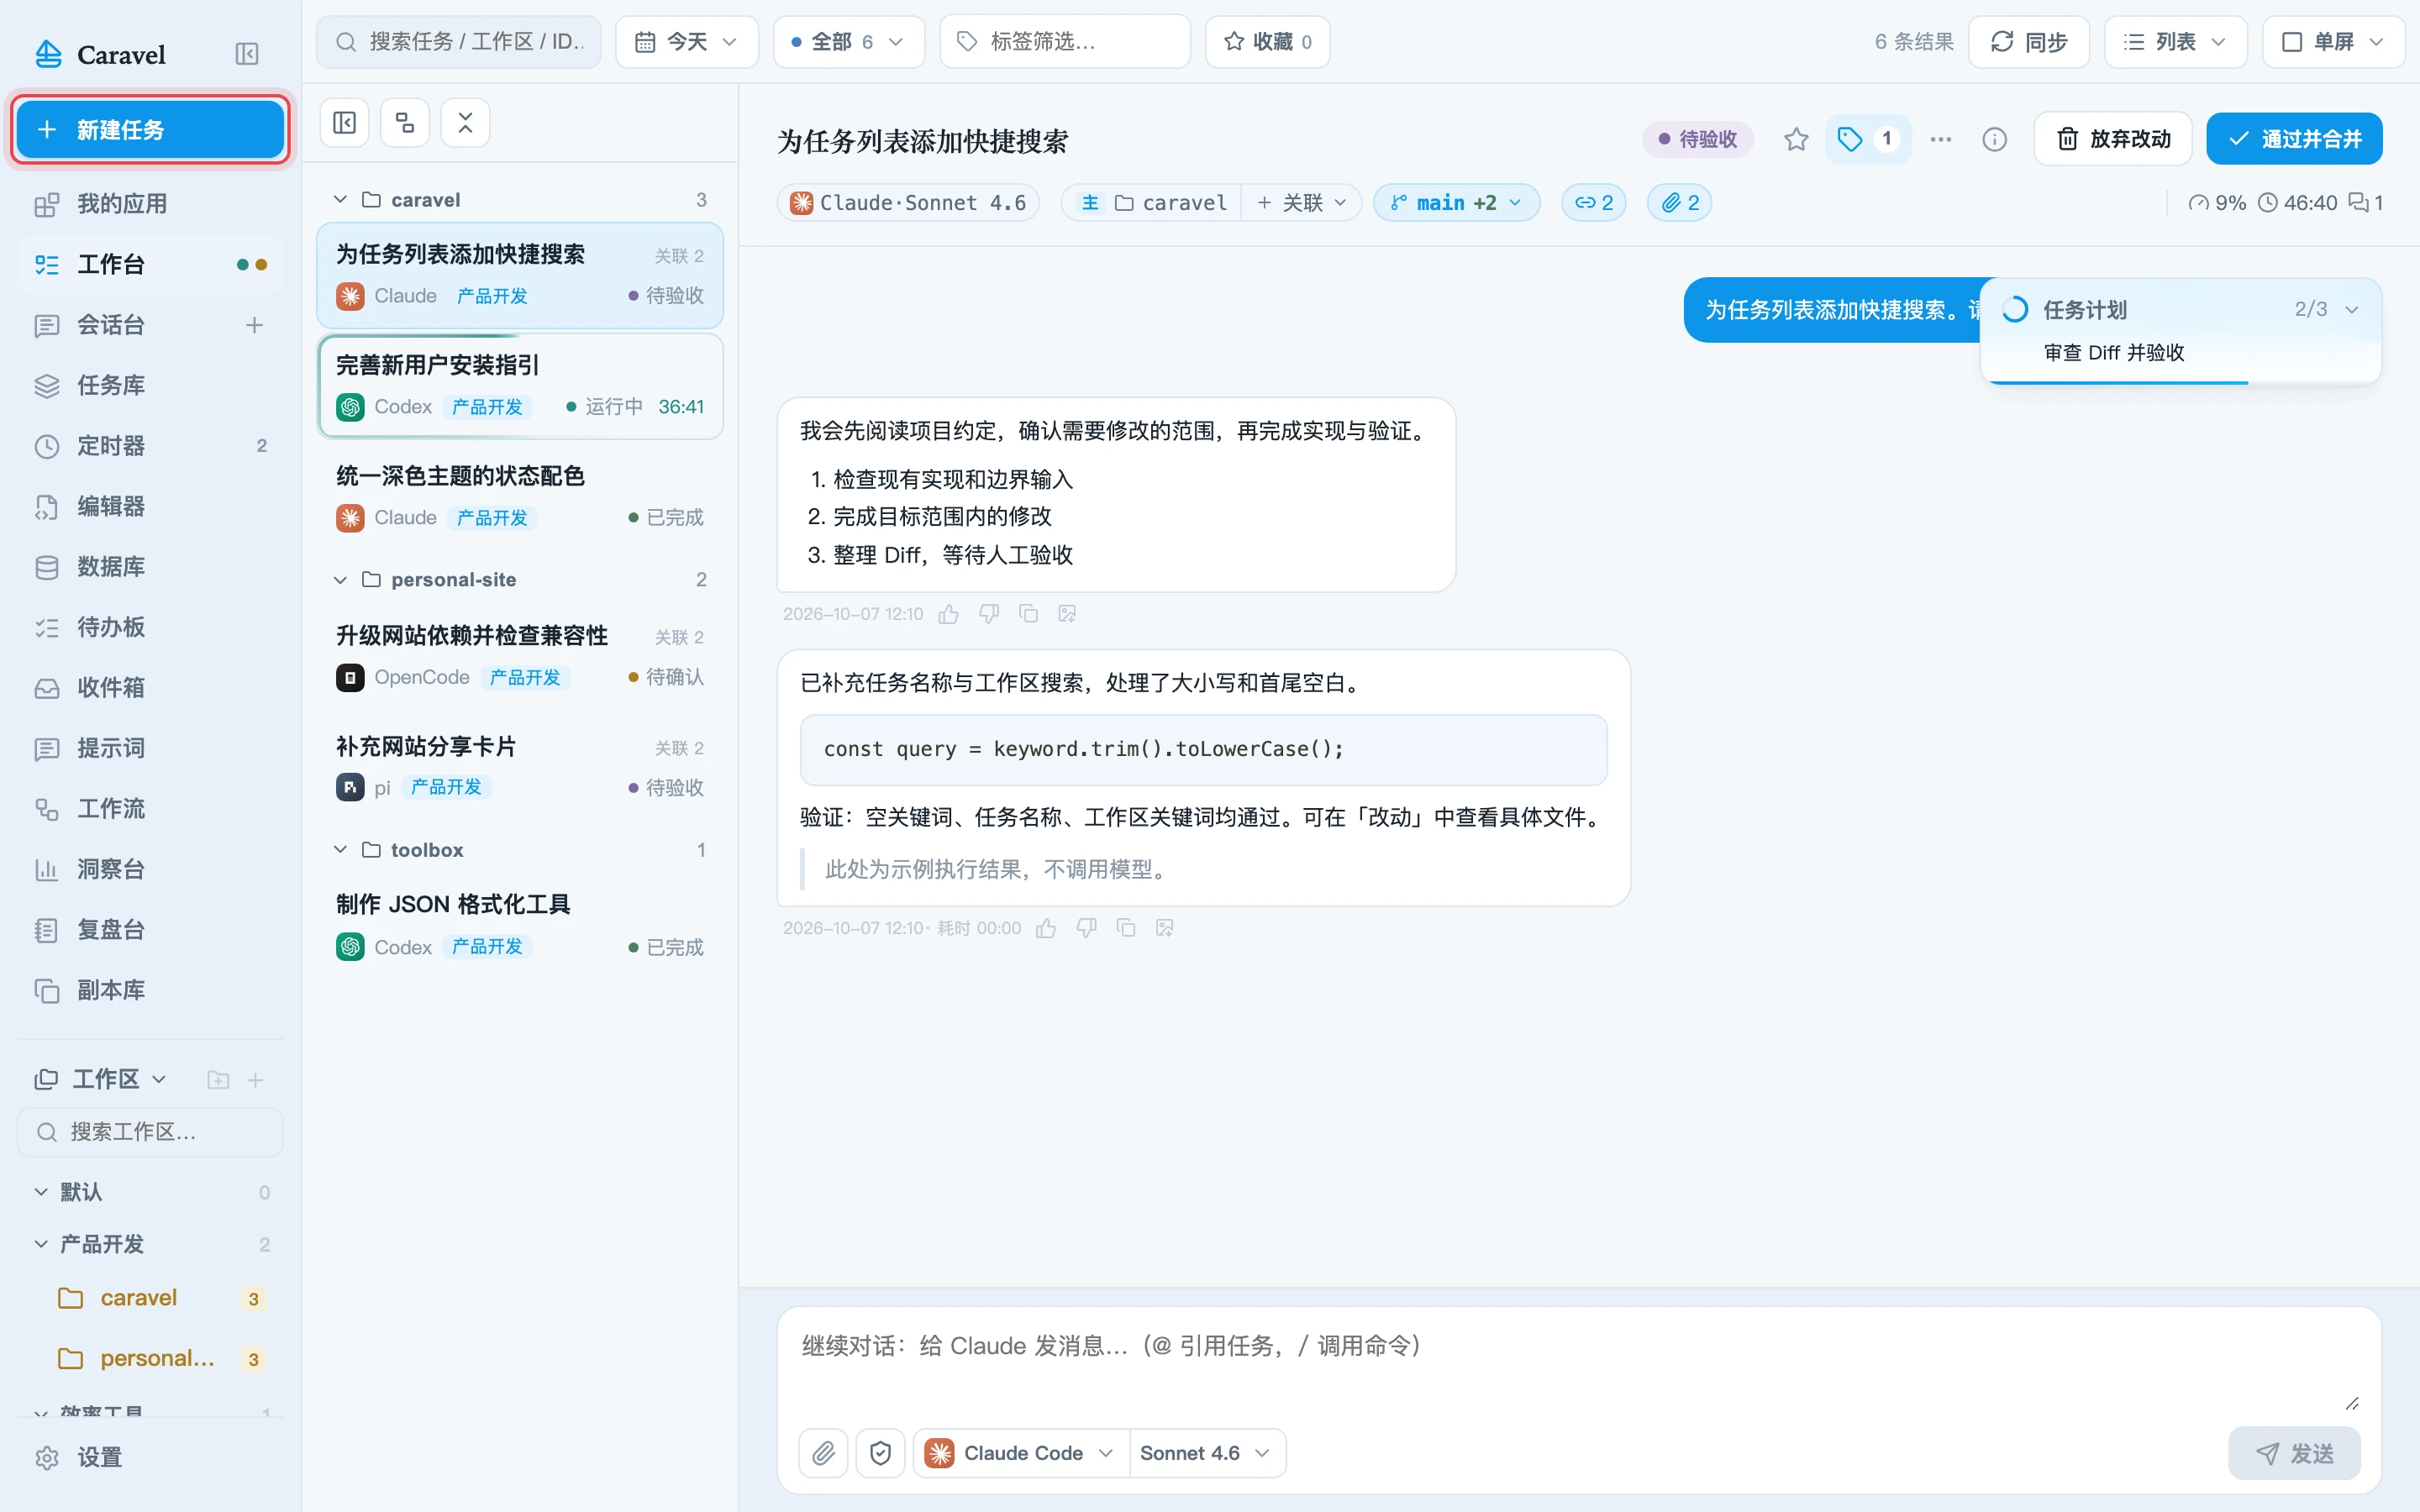
Task: Collapse the personal-site task group
Action: tap(340, 580)
